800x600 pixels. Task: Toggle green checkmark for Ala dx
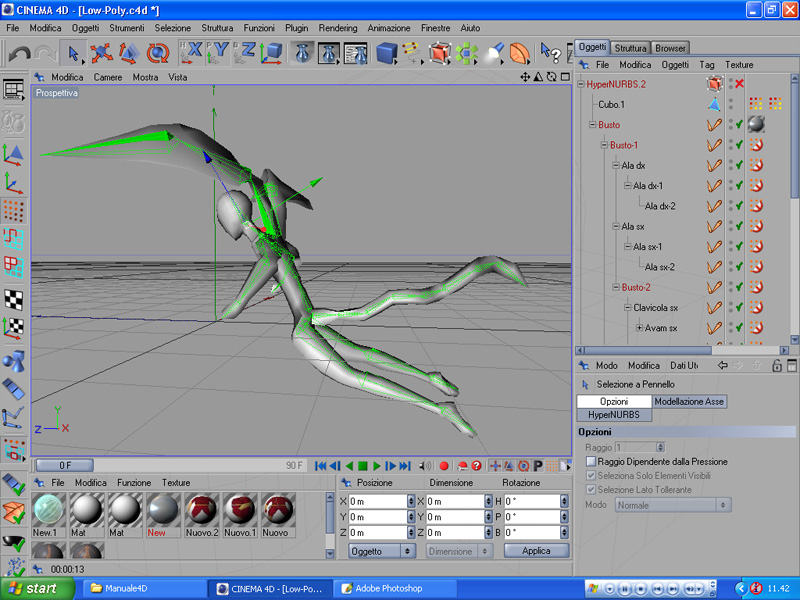pos(739,165)
